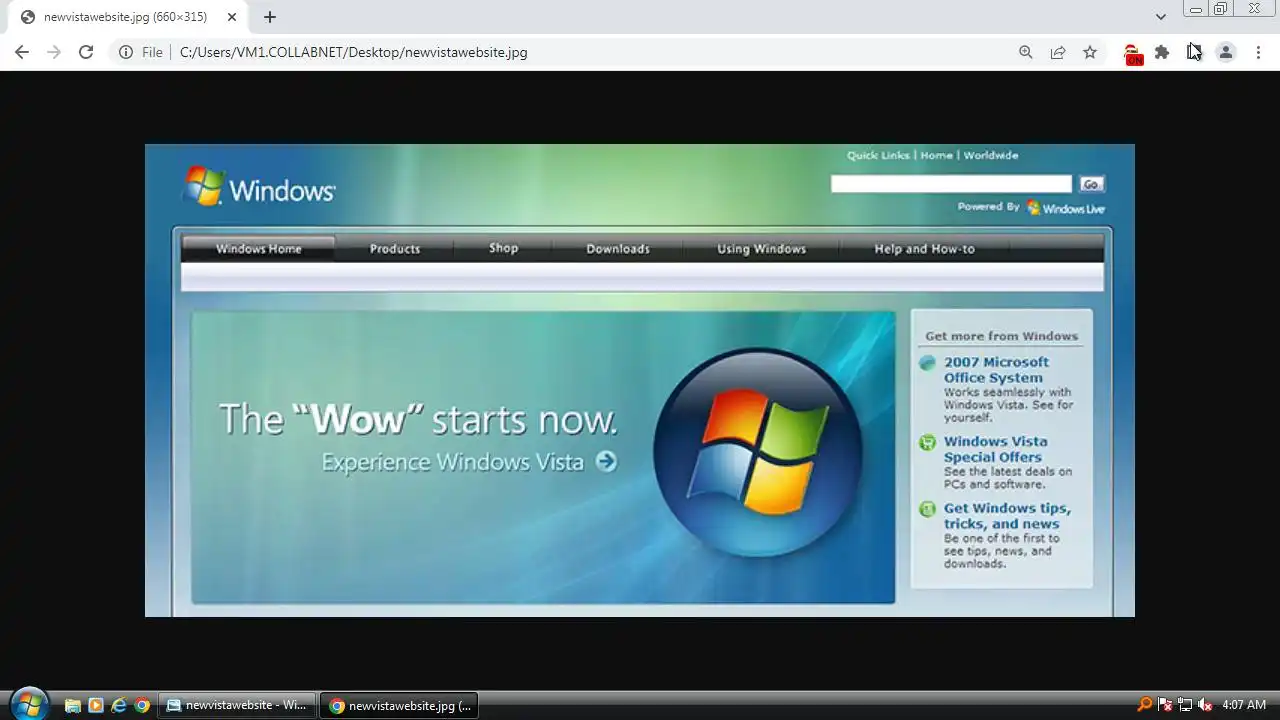Open the Security Center flag tray icon
This screenshot has height=720, width=1280.
(1165, 705)
